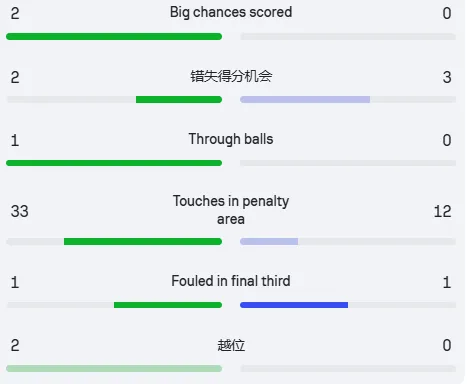
Task: Click the home value 33 for touches
Action: coord(20,211)
